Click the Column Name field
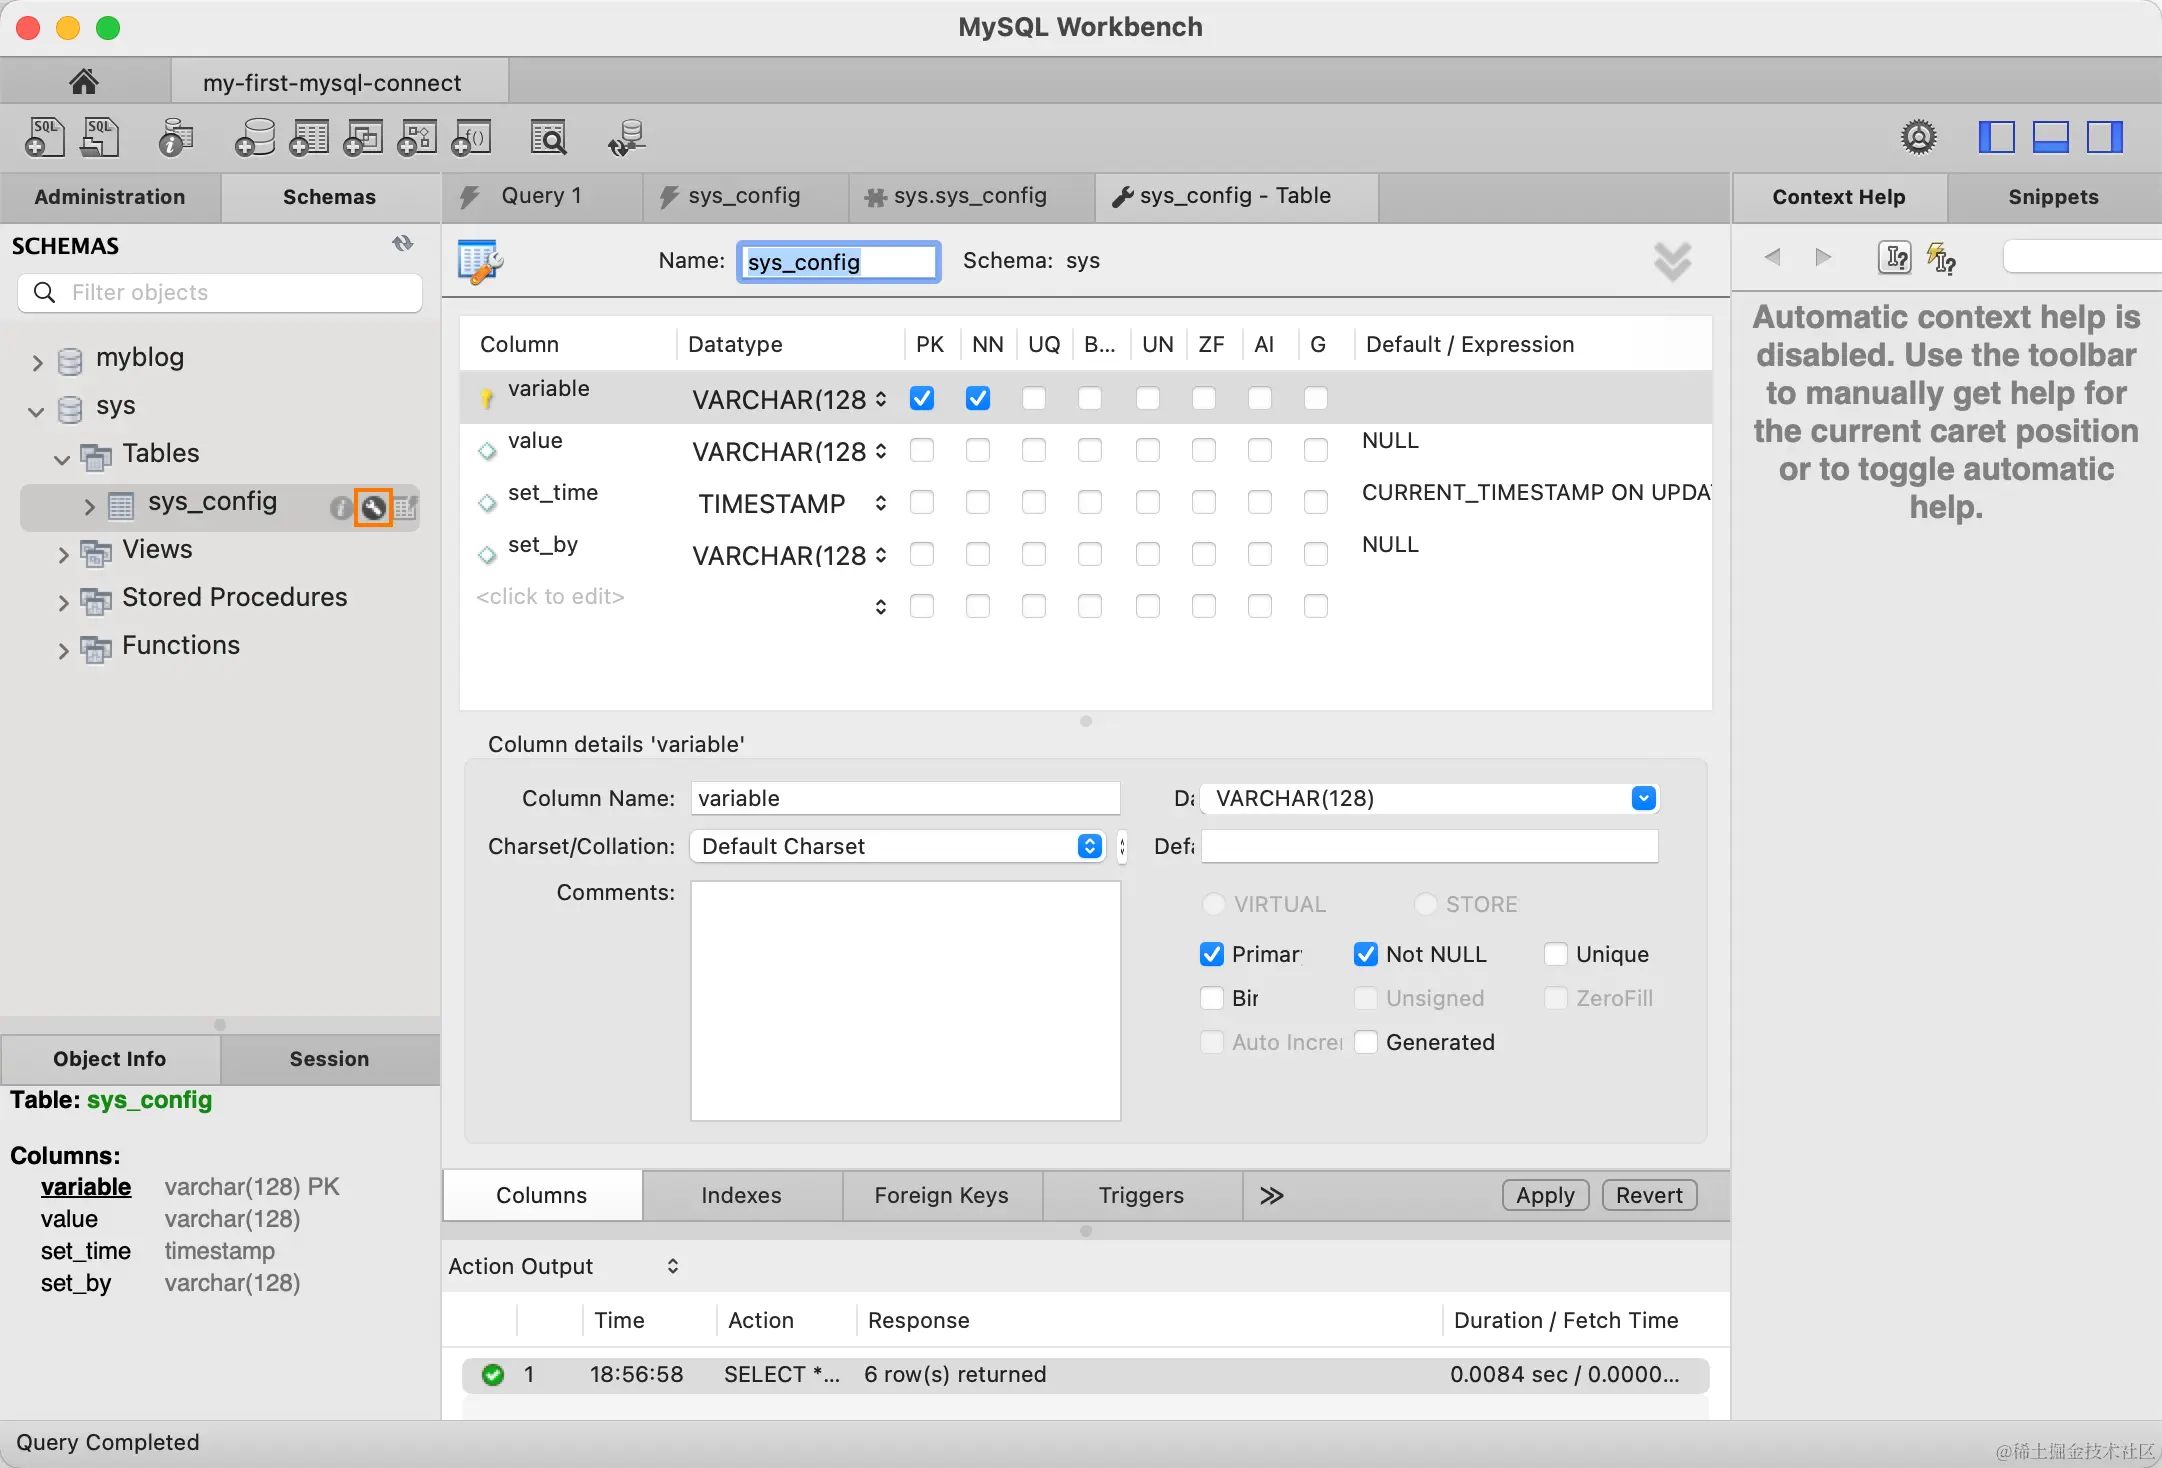Image resolution: width=2162 pixels, height=1468 pixels. click(905, 798)
